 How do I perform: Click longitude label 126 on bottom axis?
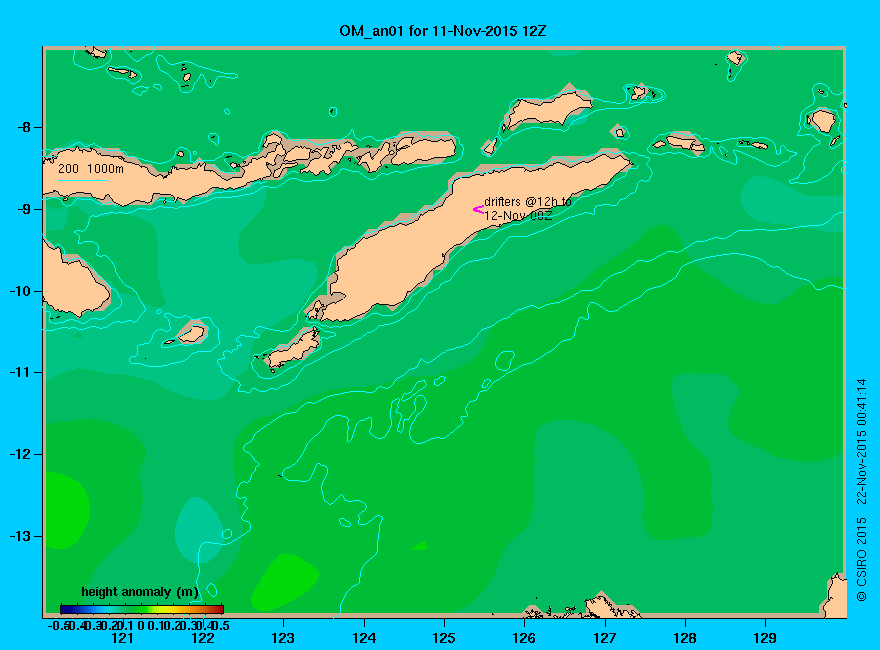pyautogui.click(x=524, y=638)
